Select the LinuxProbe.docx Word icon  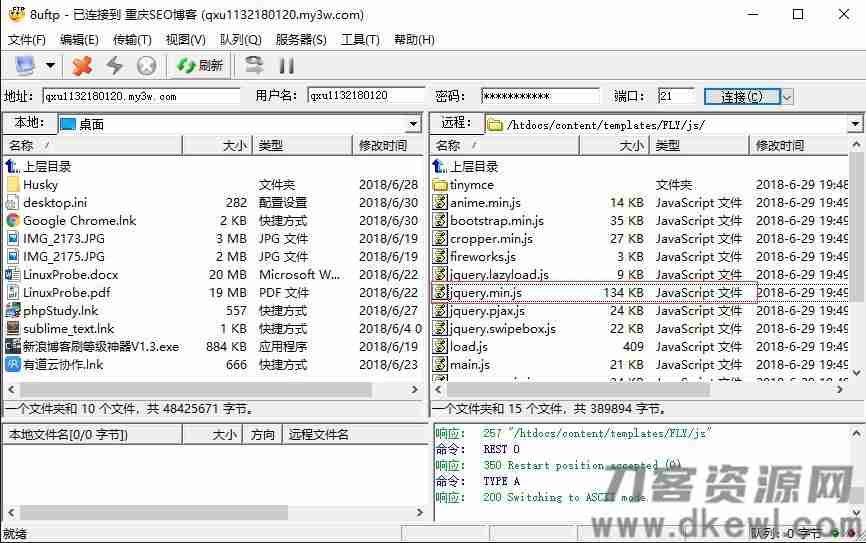pyautogui.click(x=13, y=275)
